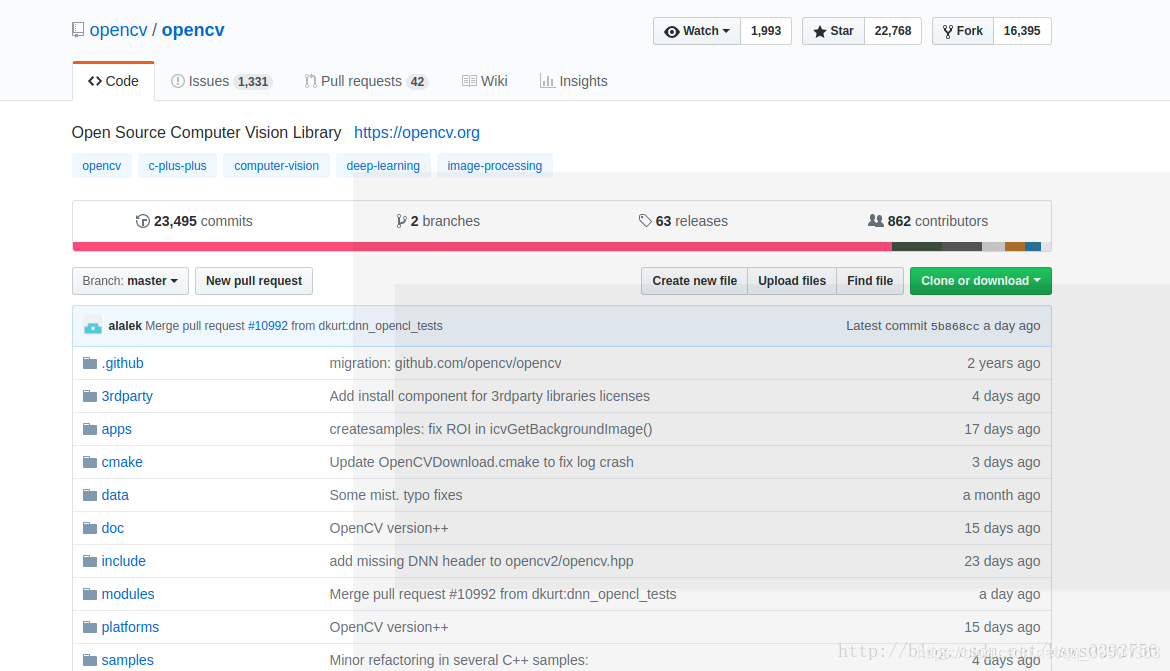The height and width of the screenshot is (671, 1170).
Task: Click the dark green language bar segment
Action: pyautogui.click(x=916, y=246)
